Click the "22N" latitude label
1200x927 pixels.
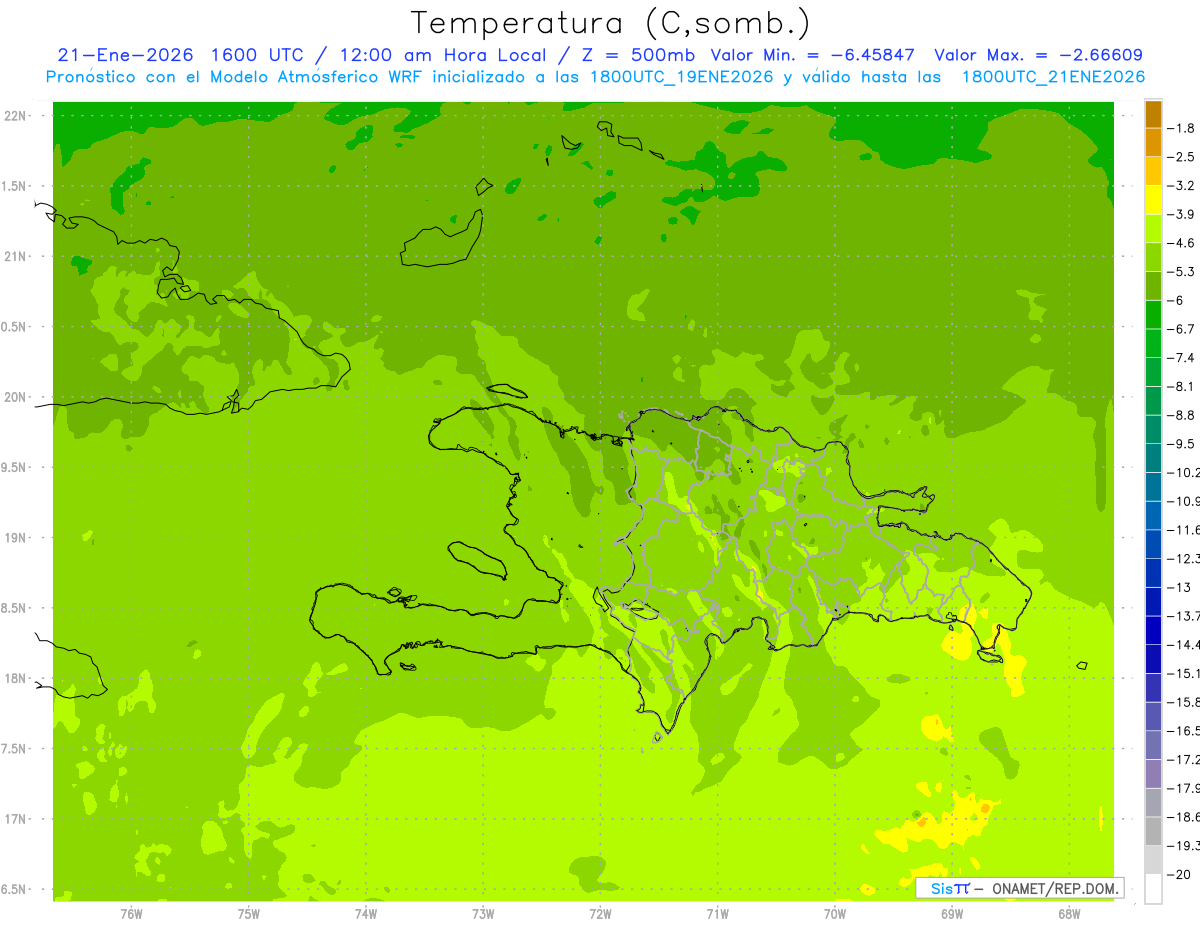tap(16, 116)
